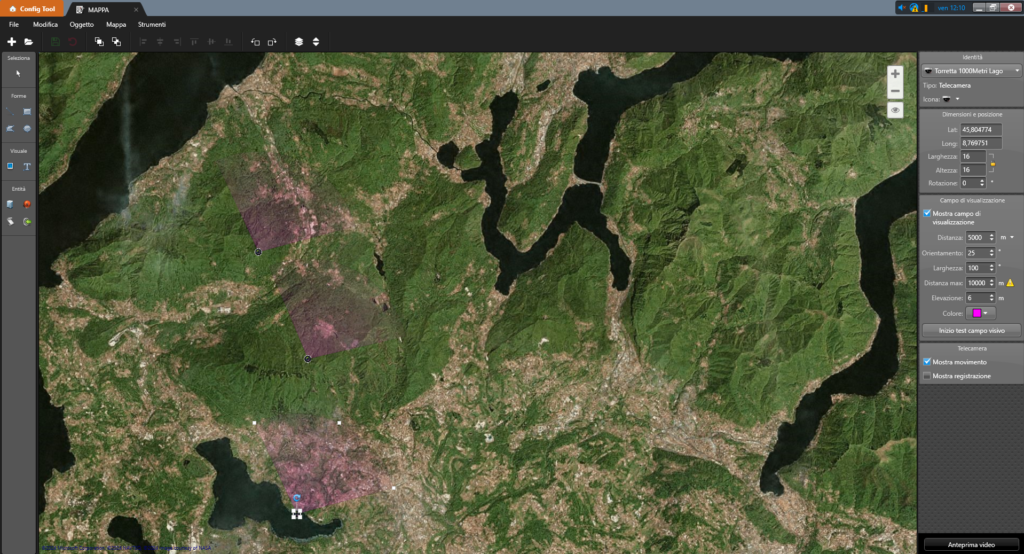The width and height of the screenshot is (1024, 554).
Task: Click the Orientamento value spinner
Action: coord(991,253)
